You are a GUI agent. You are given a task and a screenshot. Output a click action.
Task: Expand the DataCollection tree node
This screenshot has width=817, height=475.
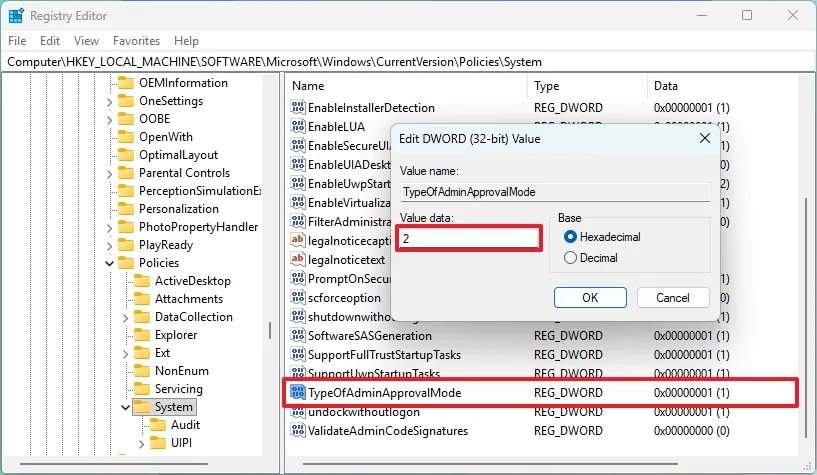coord(126,318)
